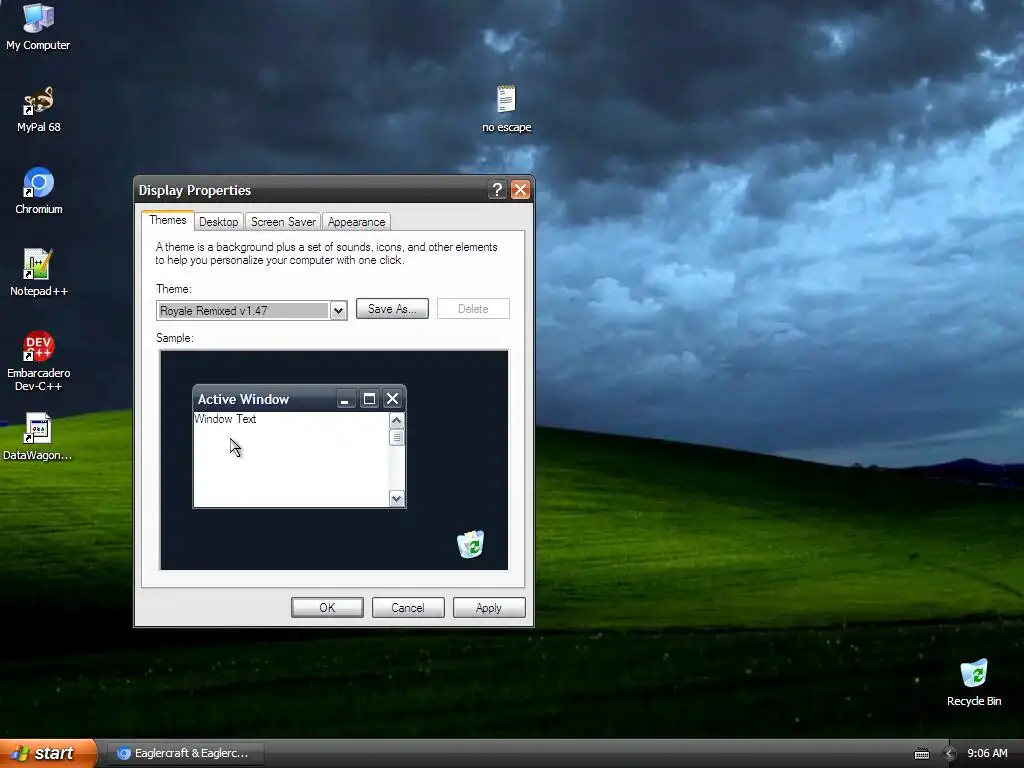This screenshot has width=1024, height=768.
Task: Click the help question mark in Display Properties
Action: (497, 190)
